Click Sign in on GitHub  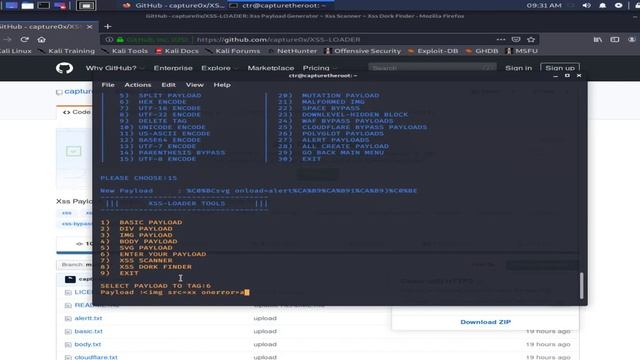coord(518,68)
